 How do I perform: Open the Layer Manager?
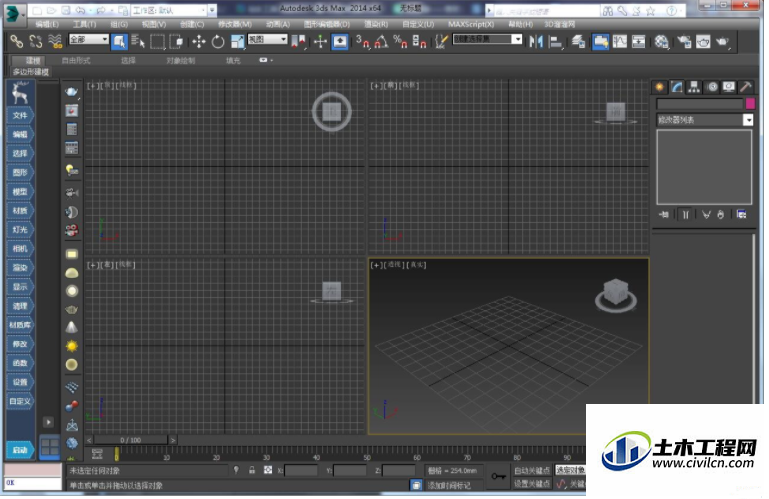coord(578,42)
